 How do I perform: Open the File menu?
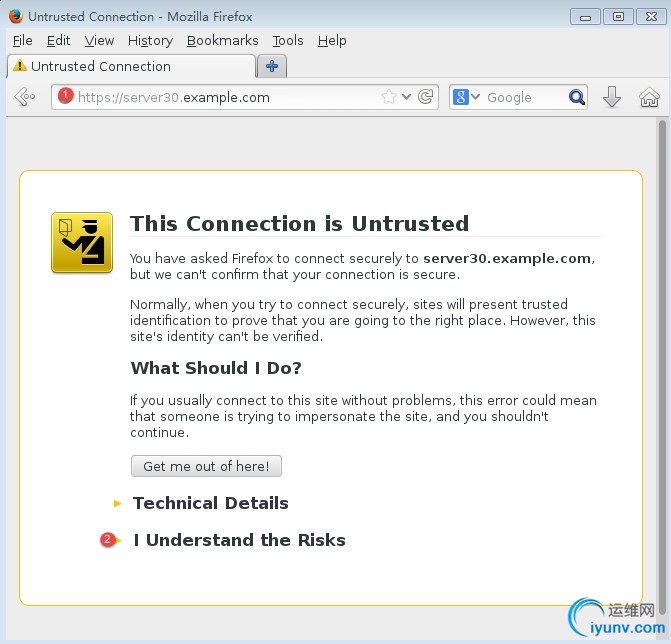[x=23, y=41]
